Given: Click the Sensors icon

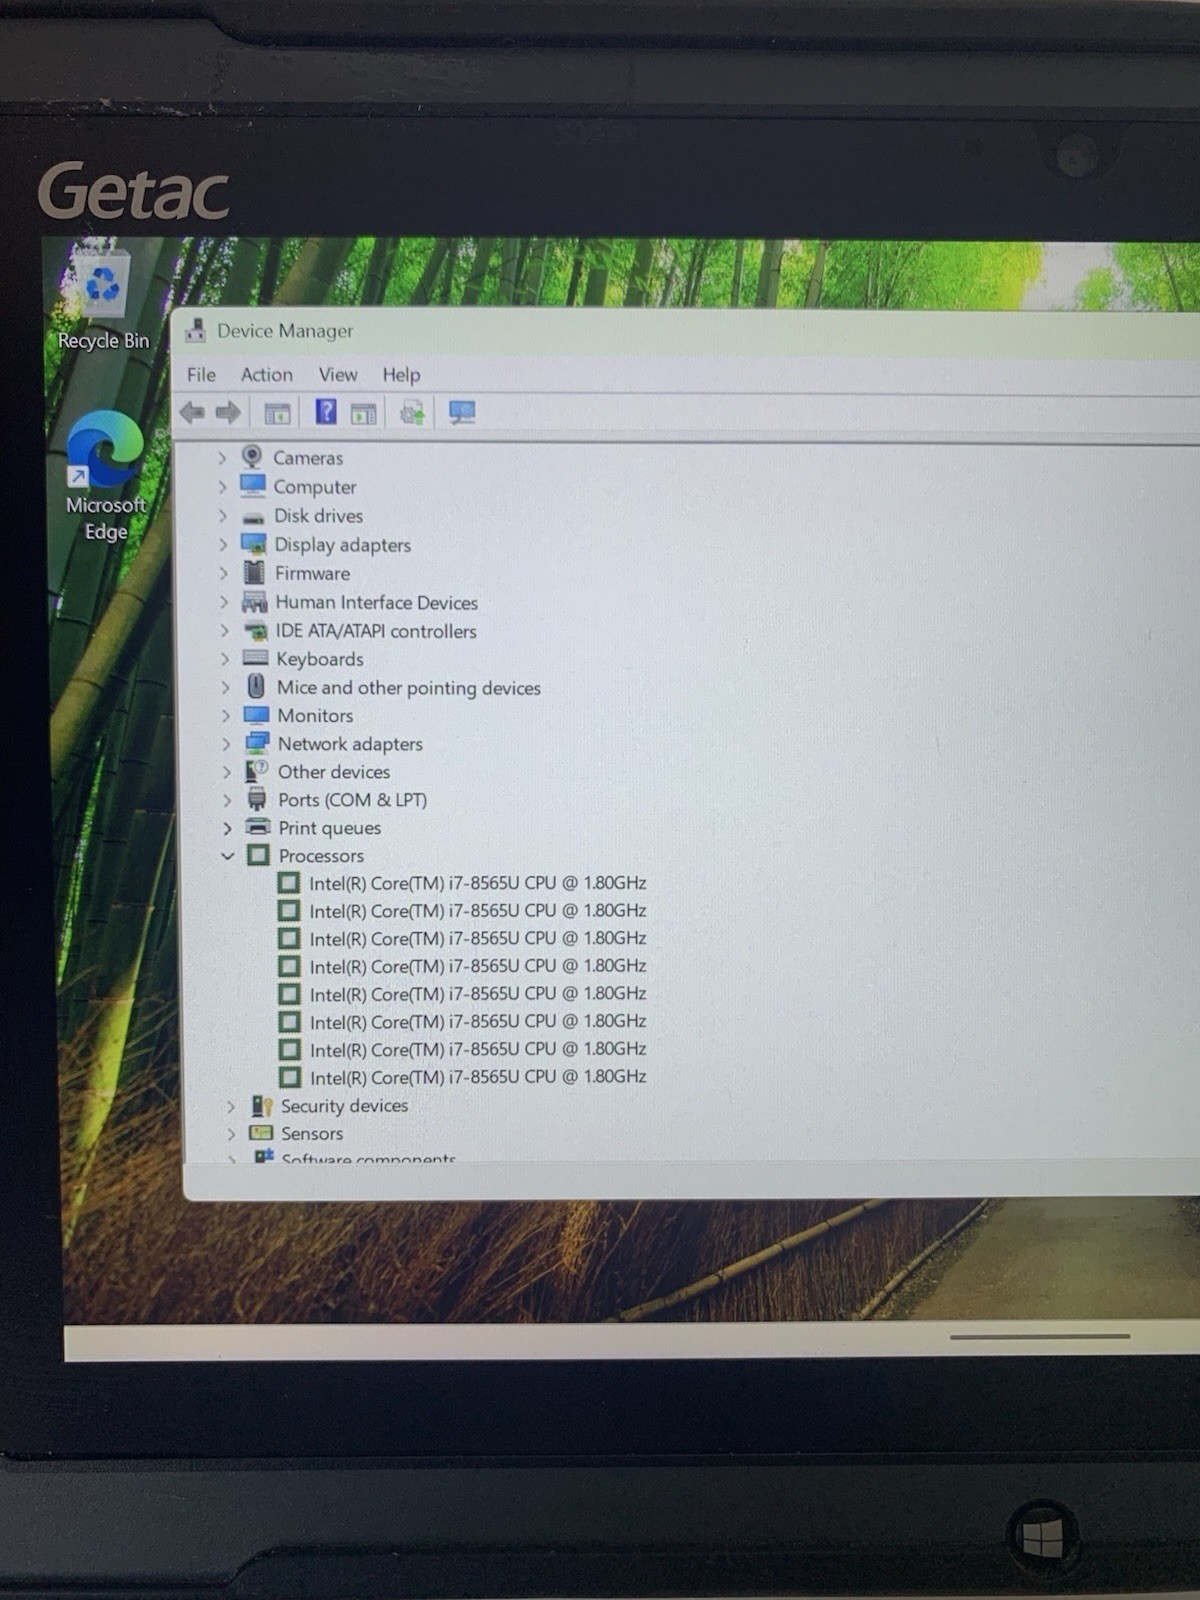Looking at the screenshot, I should pos(262,1133).
